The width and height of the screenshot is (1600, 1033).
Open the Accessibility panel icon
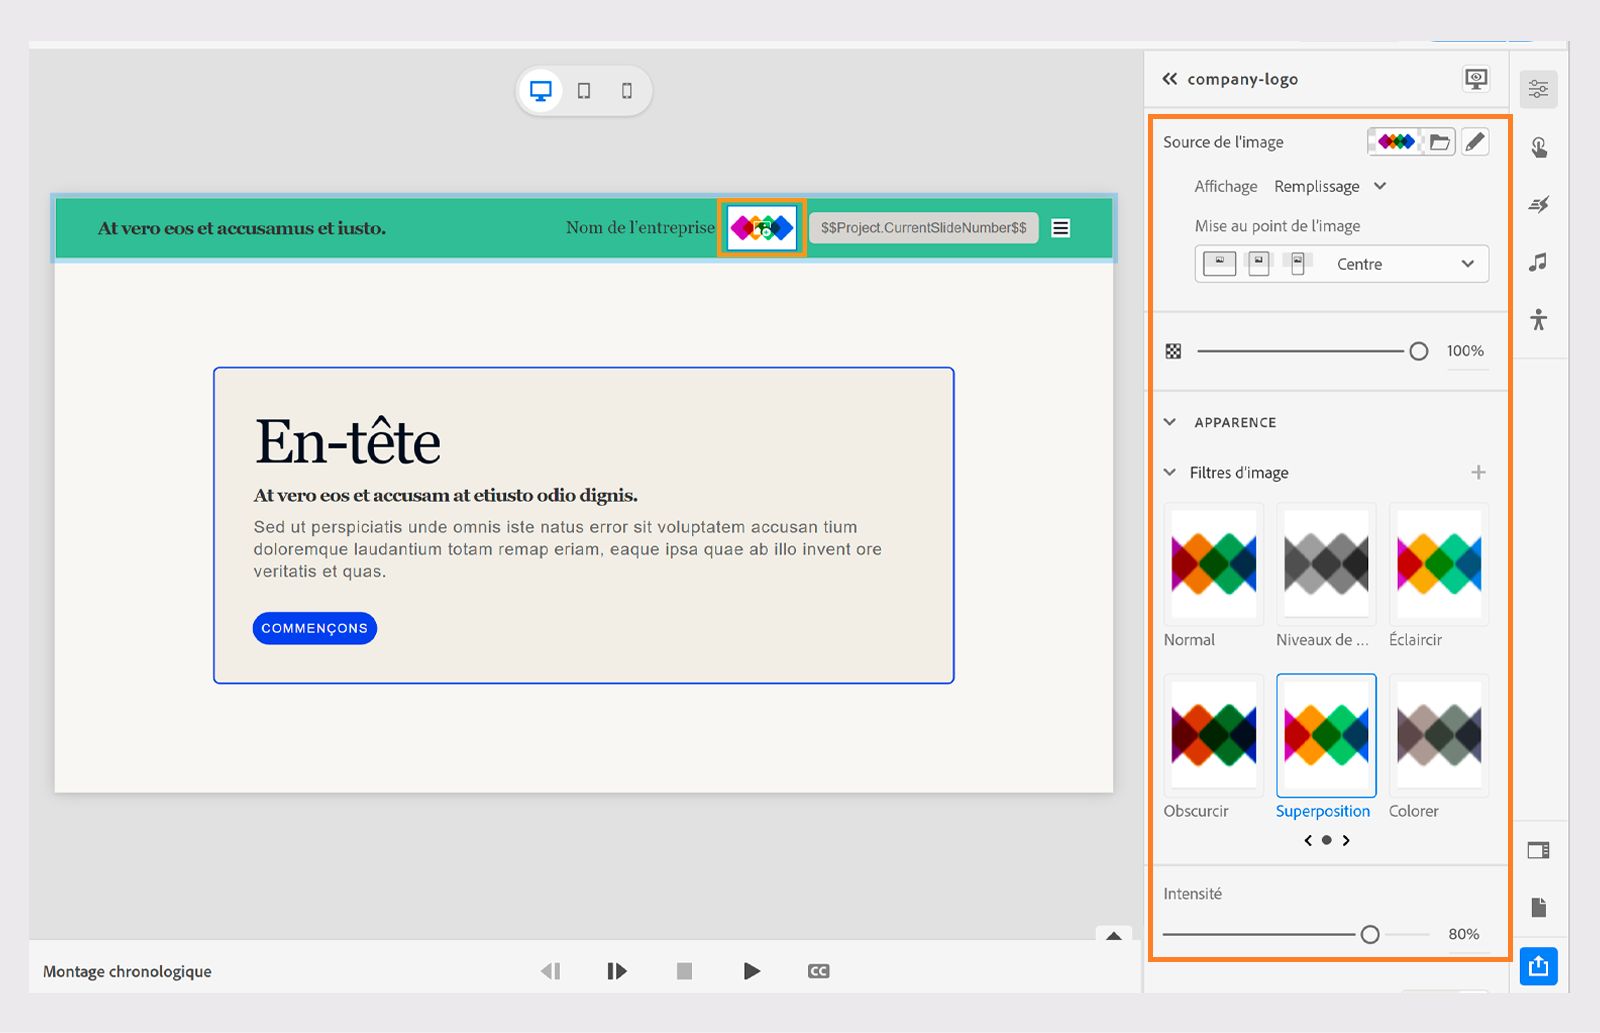click(x=1539, y=320)
